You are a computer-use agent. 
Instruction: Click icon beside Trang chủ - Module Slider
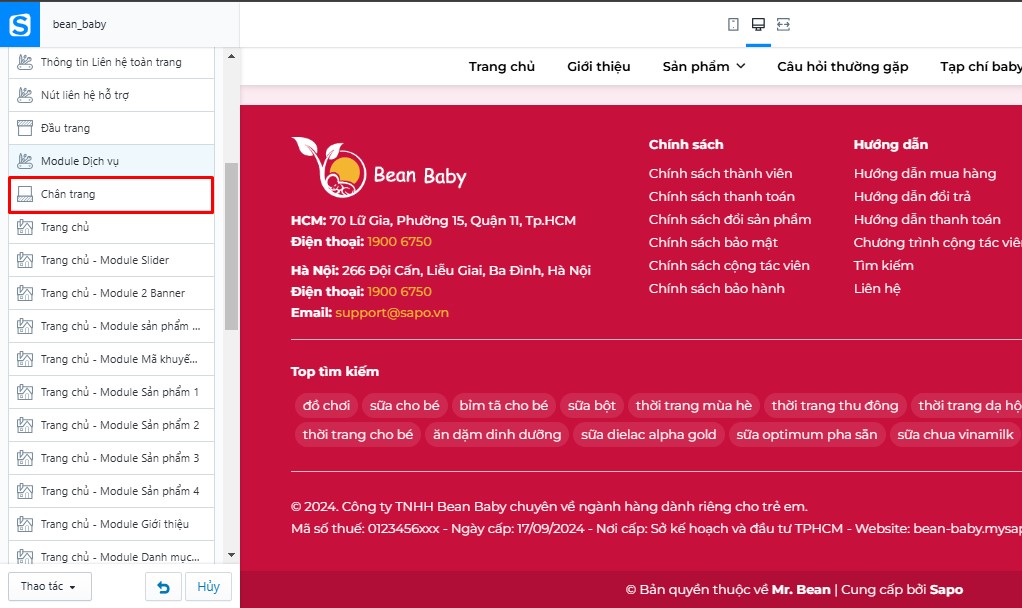tap(25, 260)
